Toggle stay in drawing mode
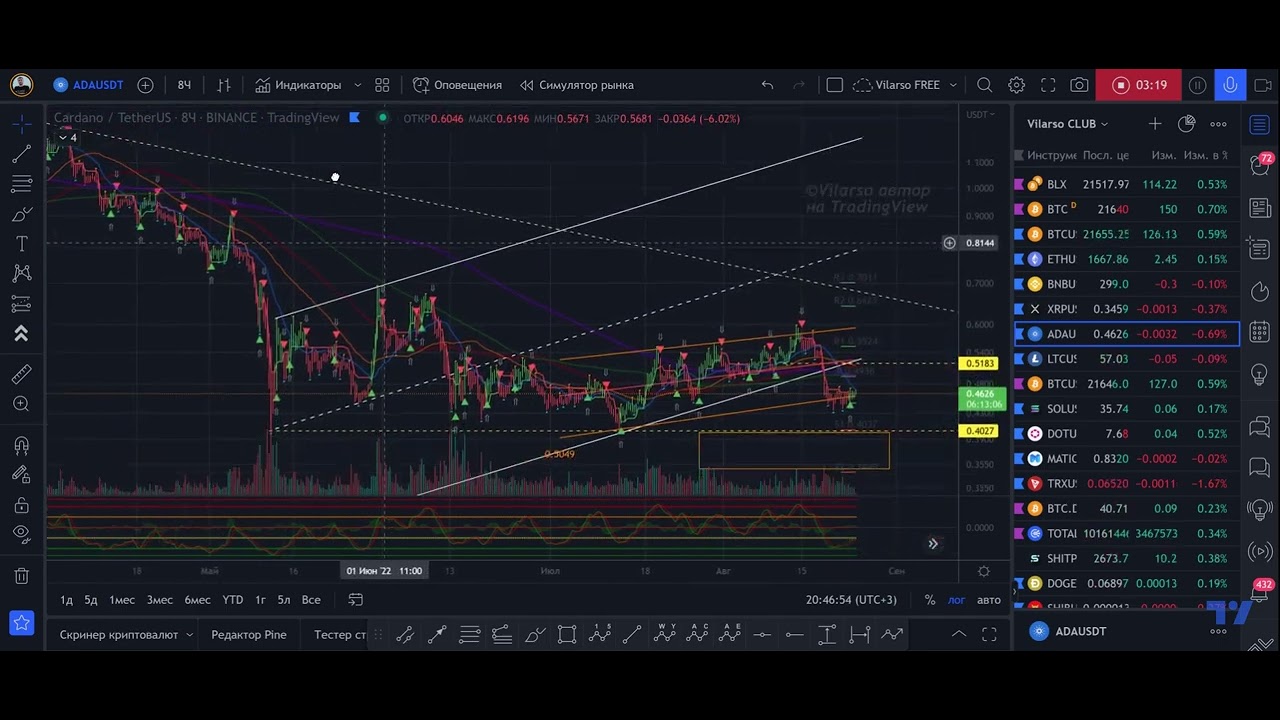Screen dimensions: 1280x720 tap(21, 476)
